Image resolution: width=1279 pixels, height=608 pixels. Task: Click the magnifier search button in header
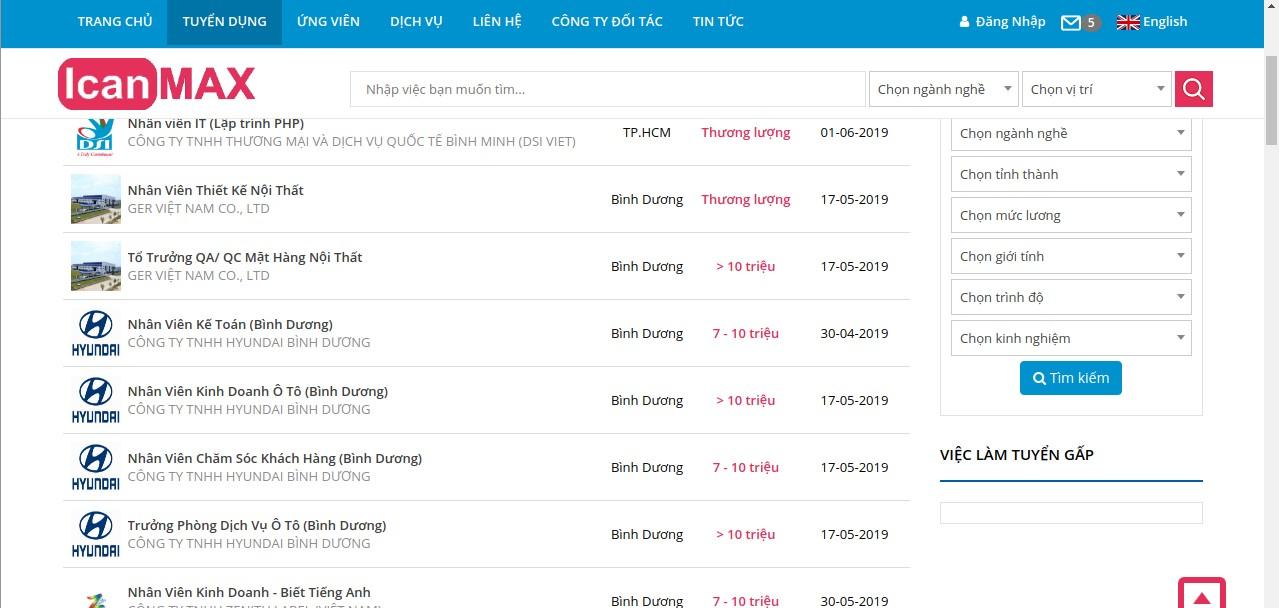click(x=1193, y=89)
